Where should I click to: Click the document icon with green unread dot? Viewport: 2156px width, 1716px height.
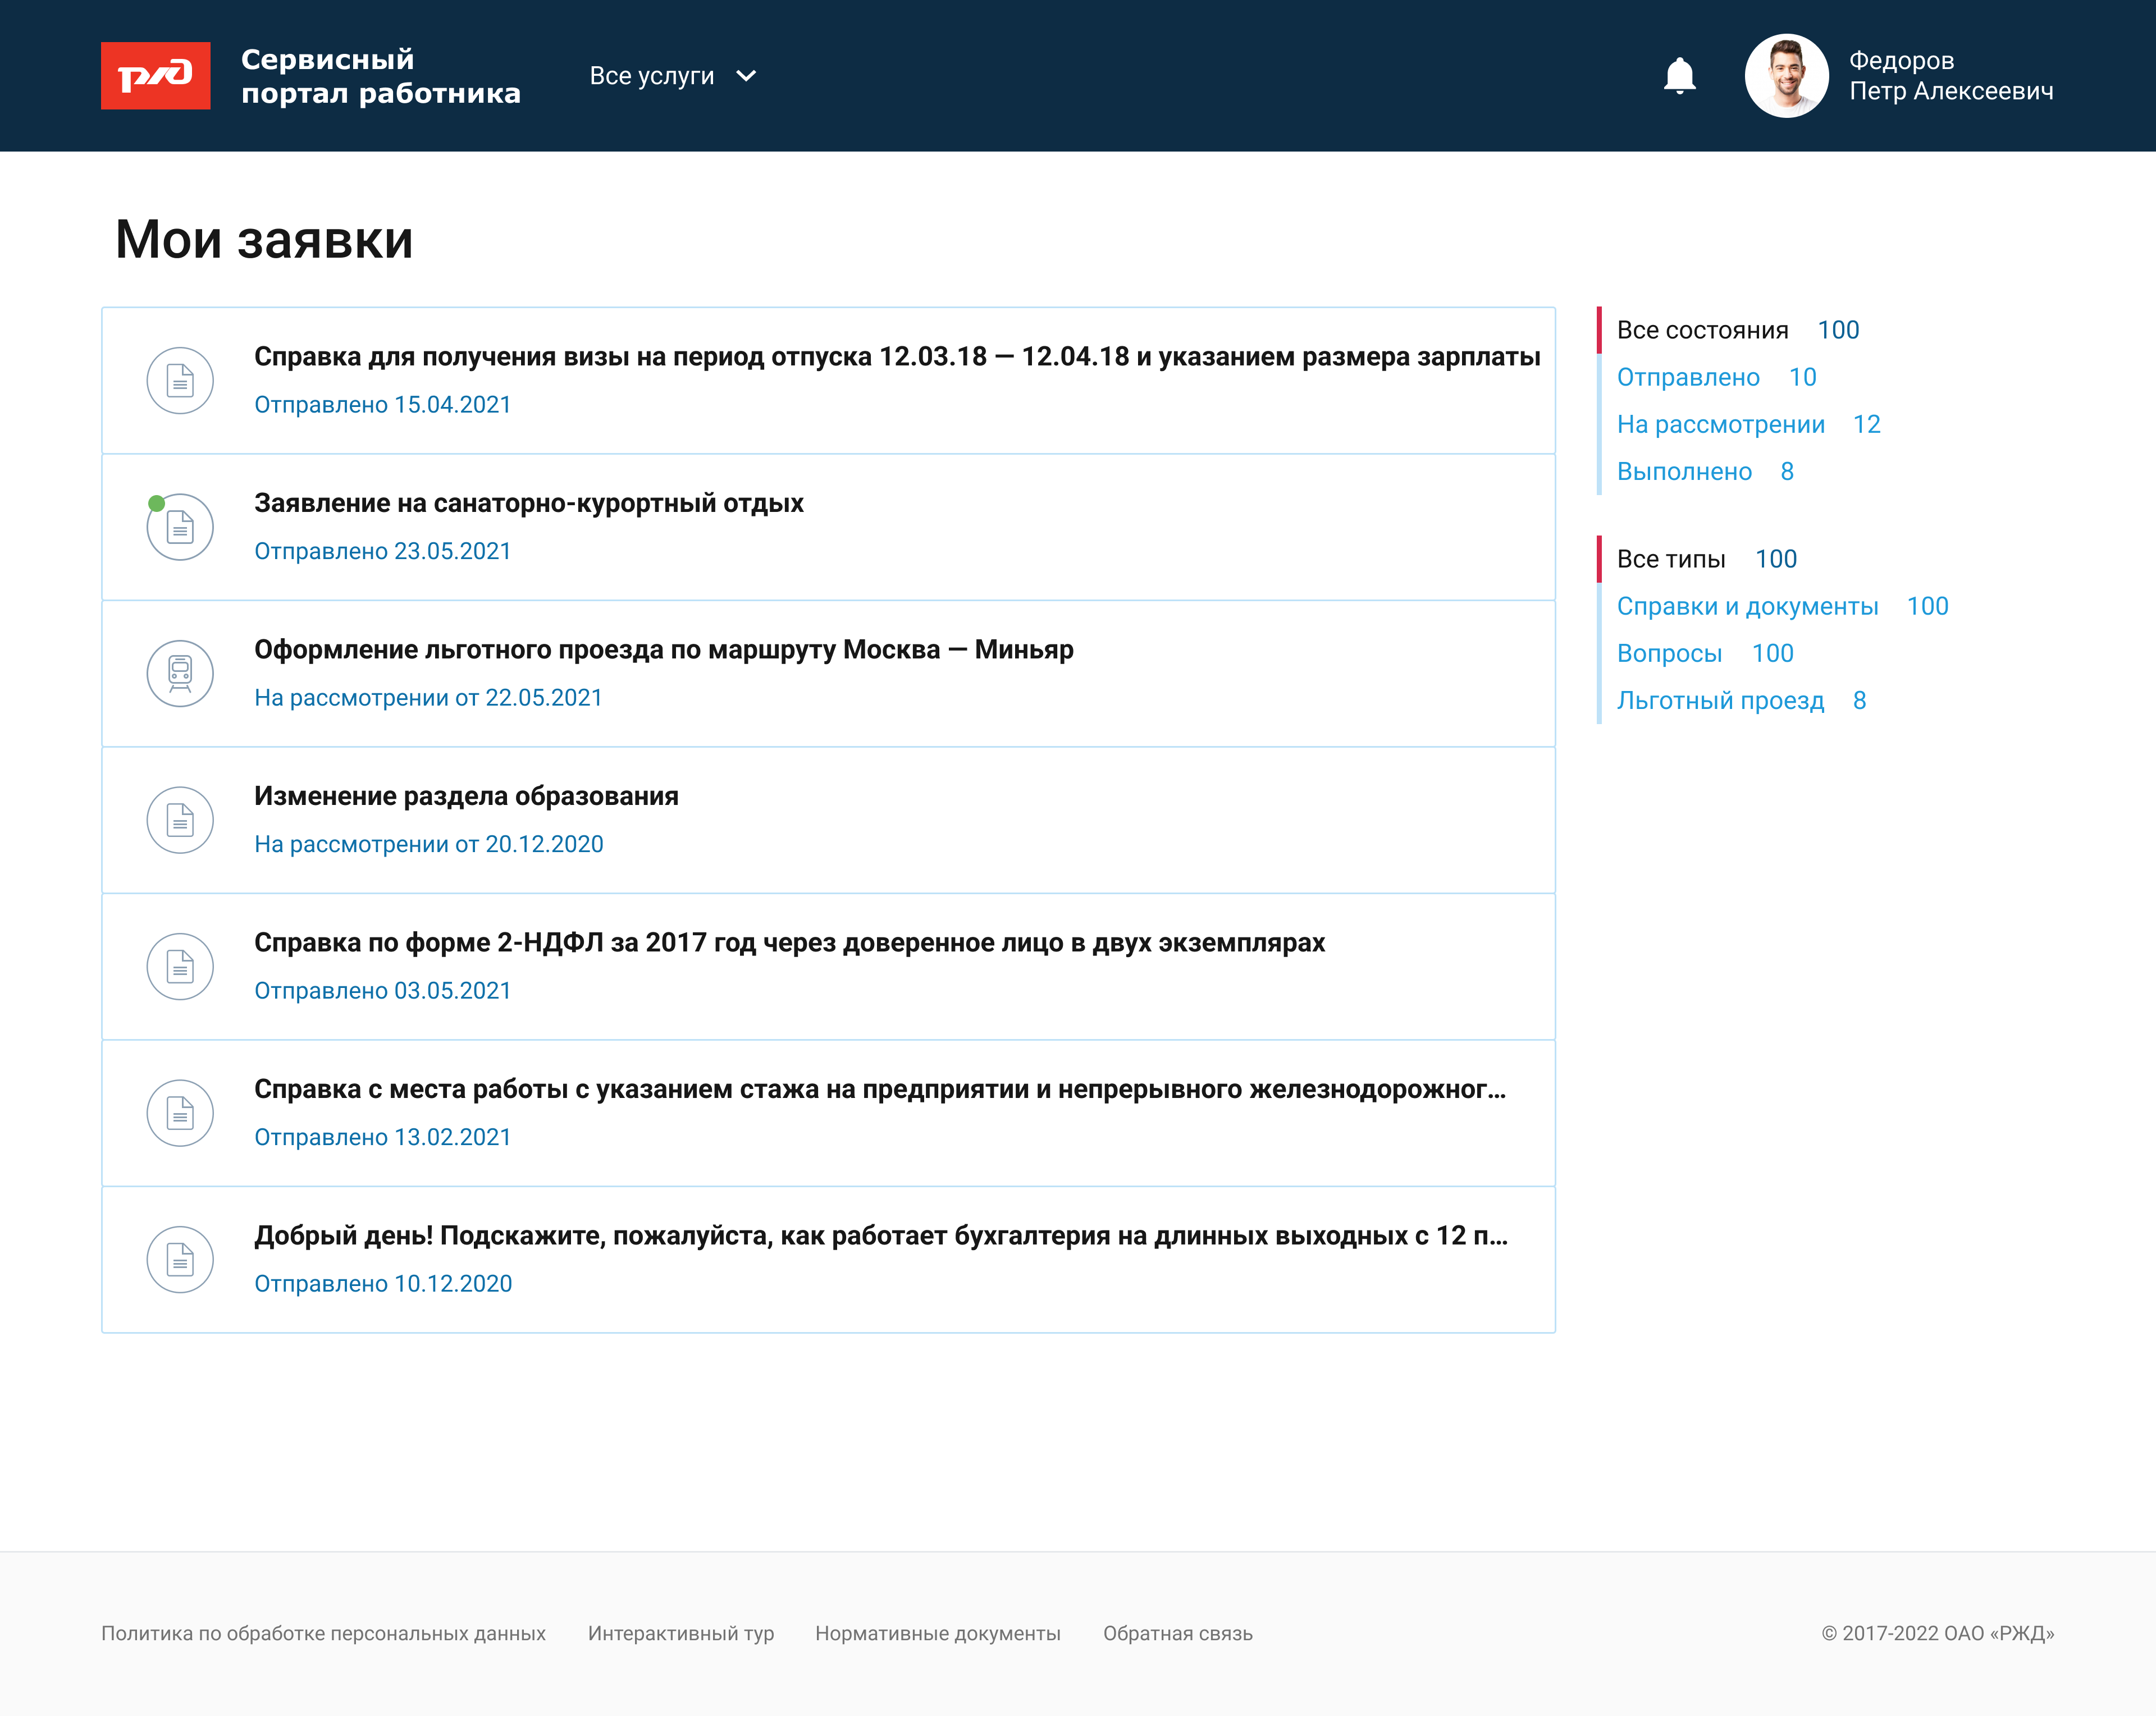(180, 527)
